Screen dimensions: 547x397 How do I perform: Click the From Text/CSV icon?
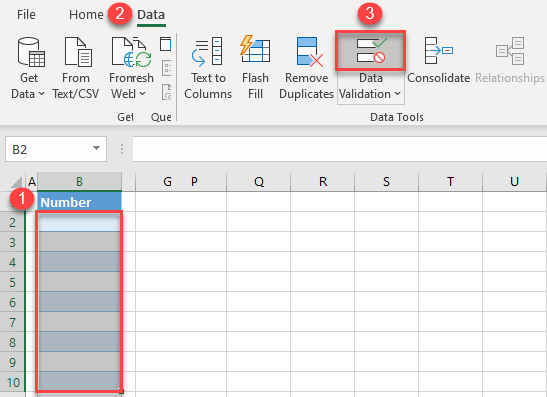tap(78, 52)
